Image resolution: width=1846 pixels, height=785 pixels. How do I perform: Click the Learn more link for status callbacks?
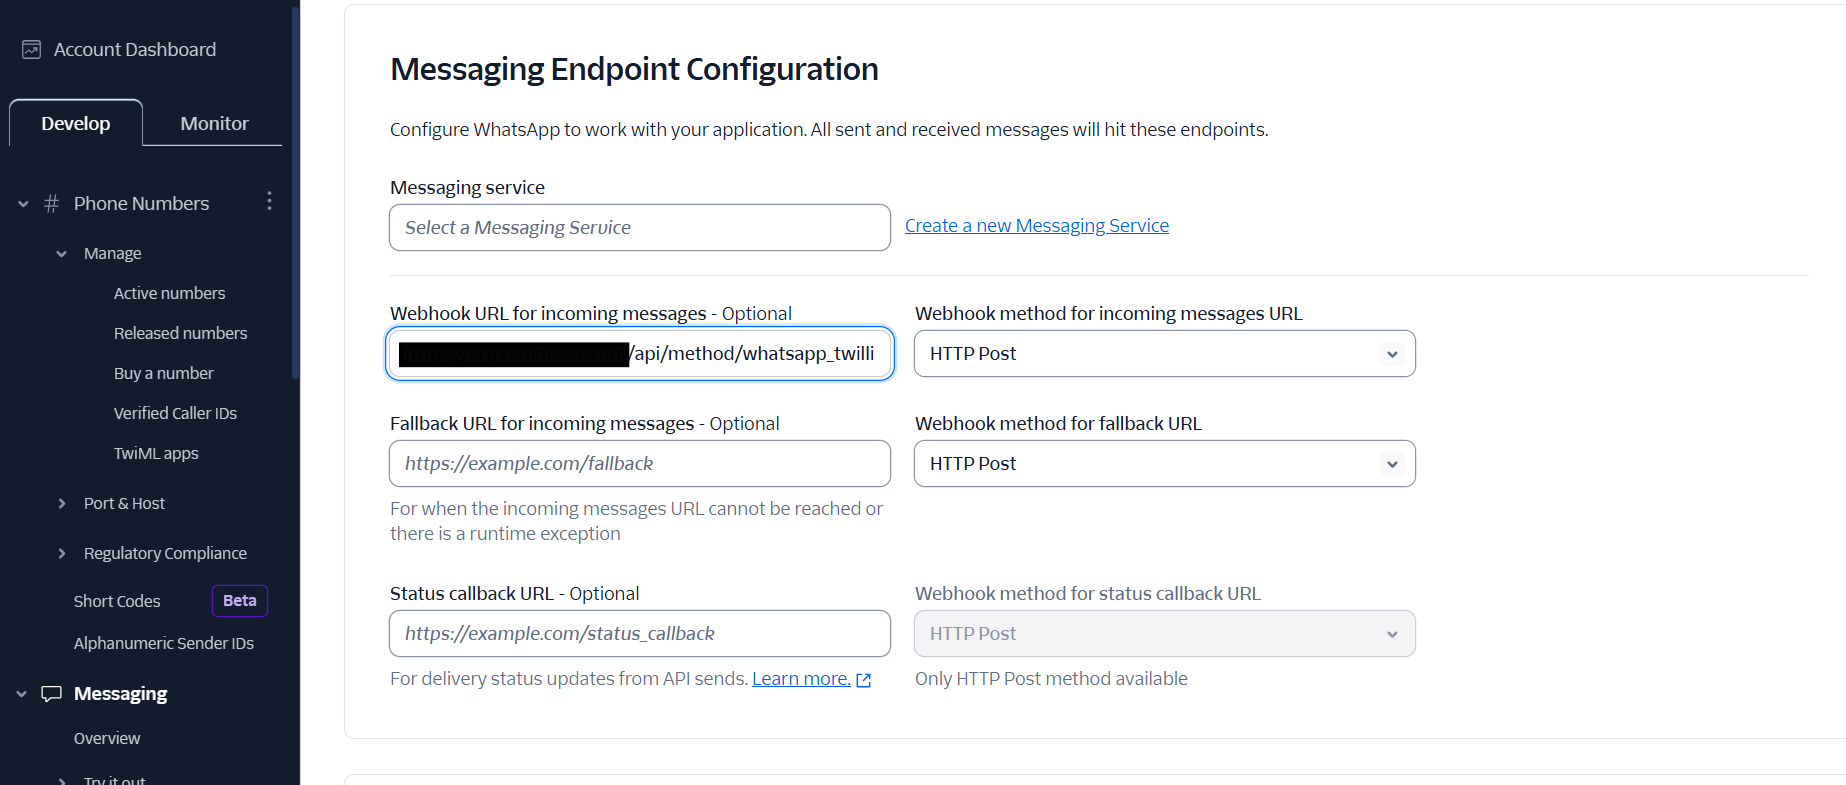[x=800, y=678]
